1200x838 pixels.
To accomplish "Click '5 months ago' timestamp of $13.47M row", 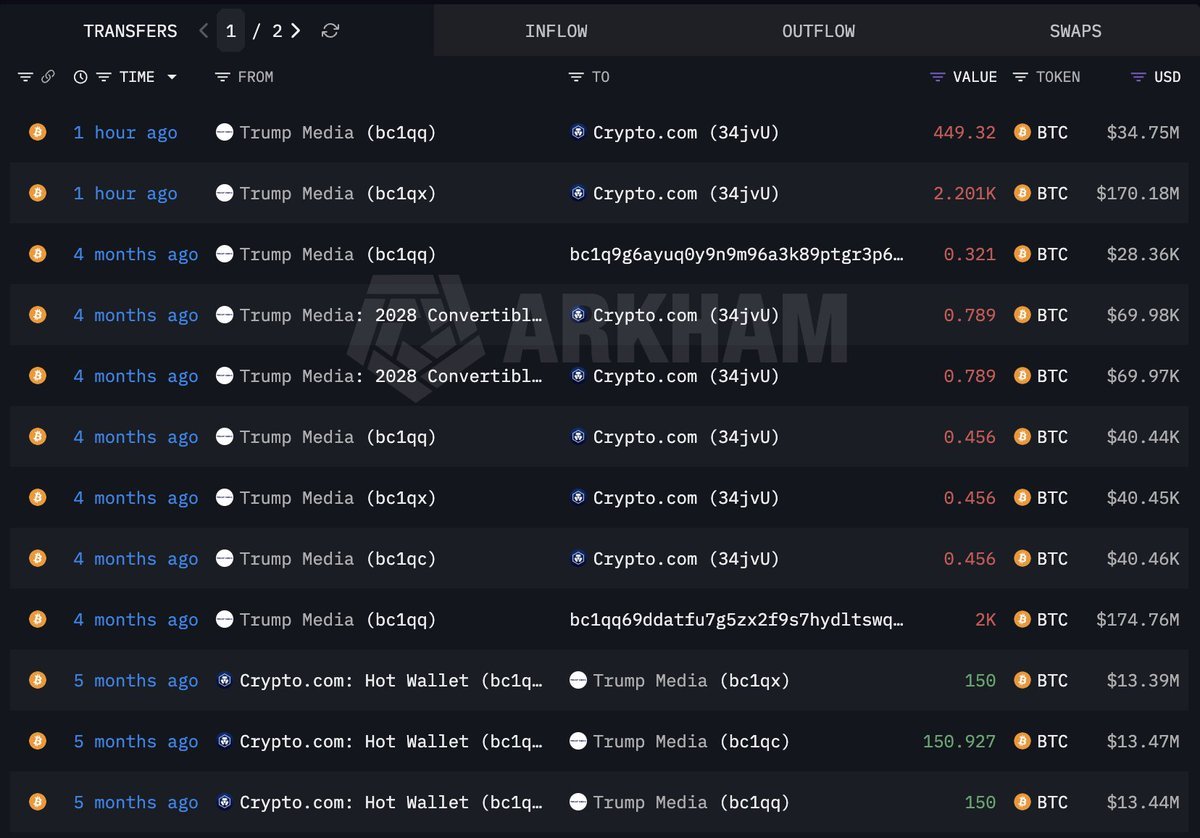I will [136, 741].
